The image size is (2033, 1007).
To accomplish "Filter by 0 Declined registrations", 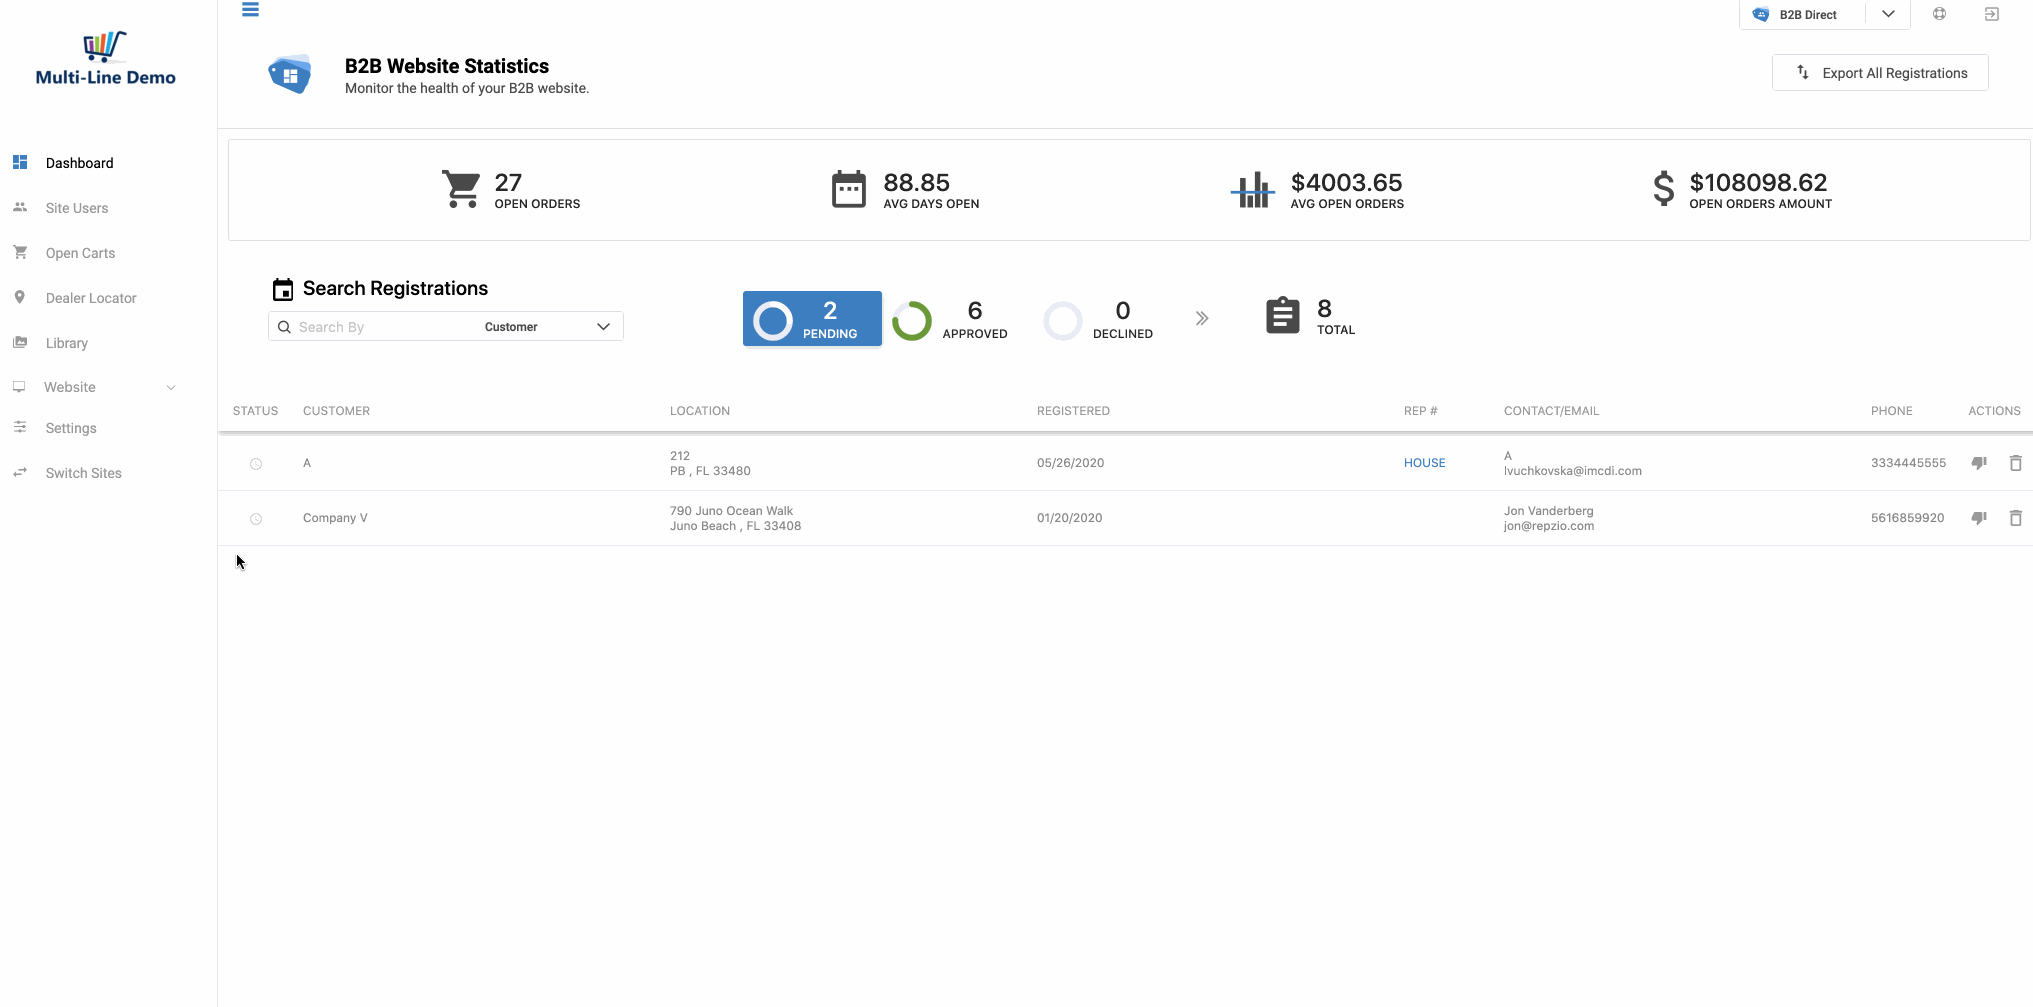I will (x=1098, y=319).
